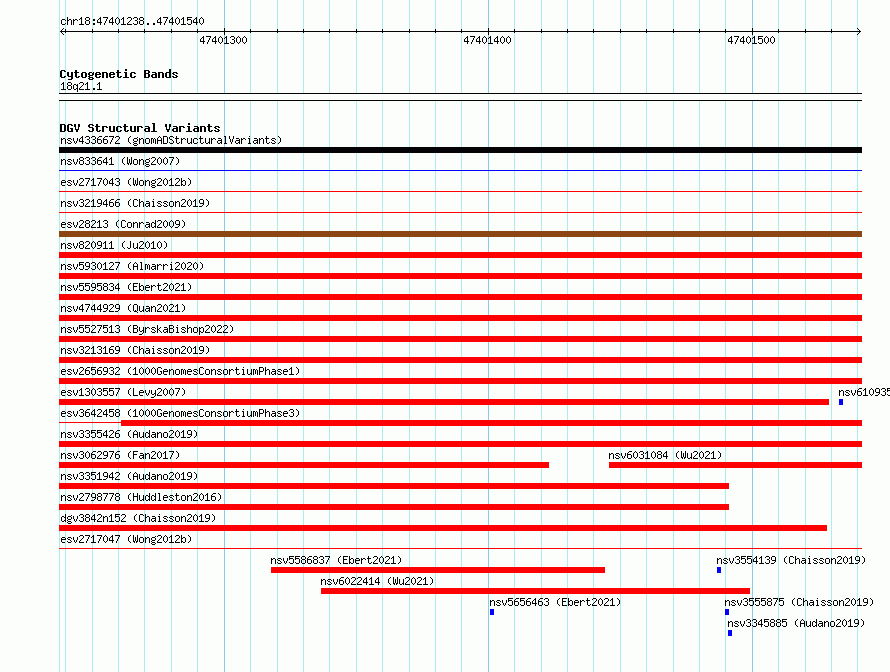
Task: Open the nsv4336672 (gnomADStructuralVariants) label
Action: (171, 140)
